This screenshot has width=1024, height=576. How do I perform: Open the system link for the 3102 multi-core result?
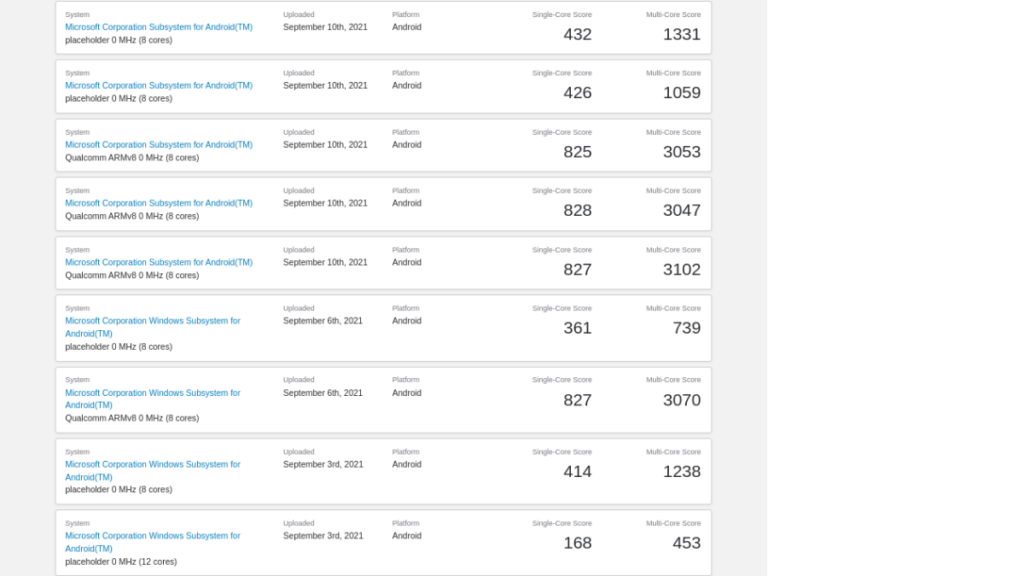158,262
